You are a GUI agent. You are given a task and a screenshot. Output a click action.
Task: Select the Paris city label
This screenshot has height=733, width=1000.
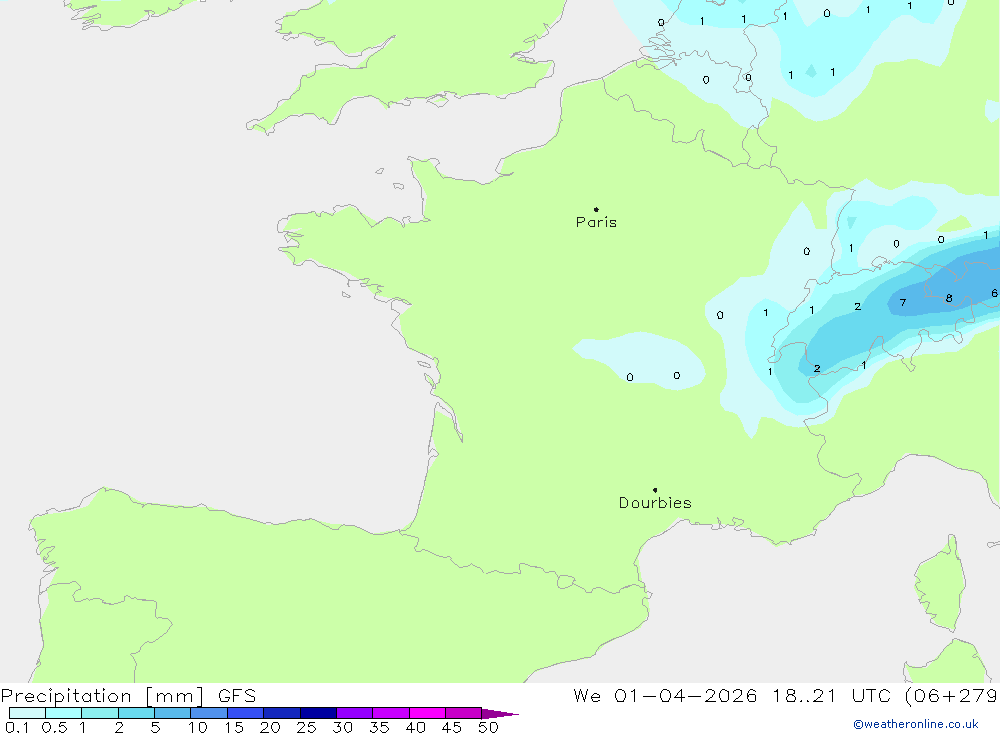596,222
